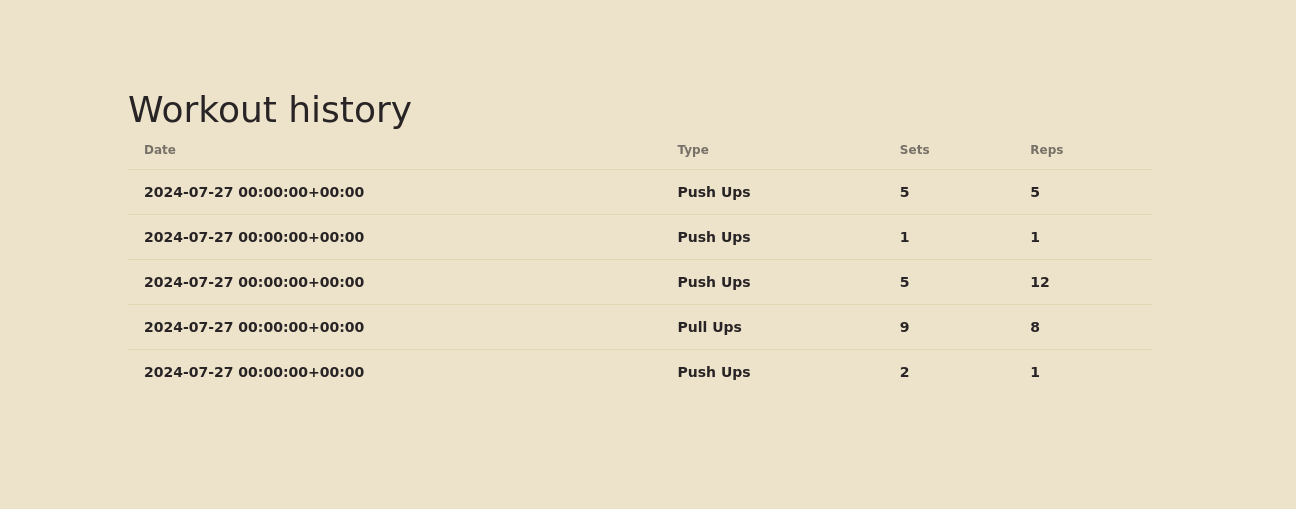
Task: Select the date in the 2-sets row
Action: (x=254, y=372)
